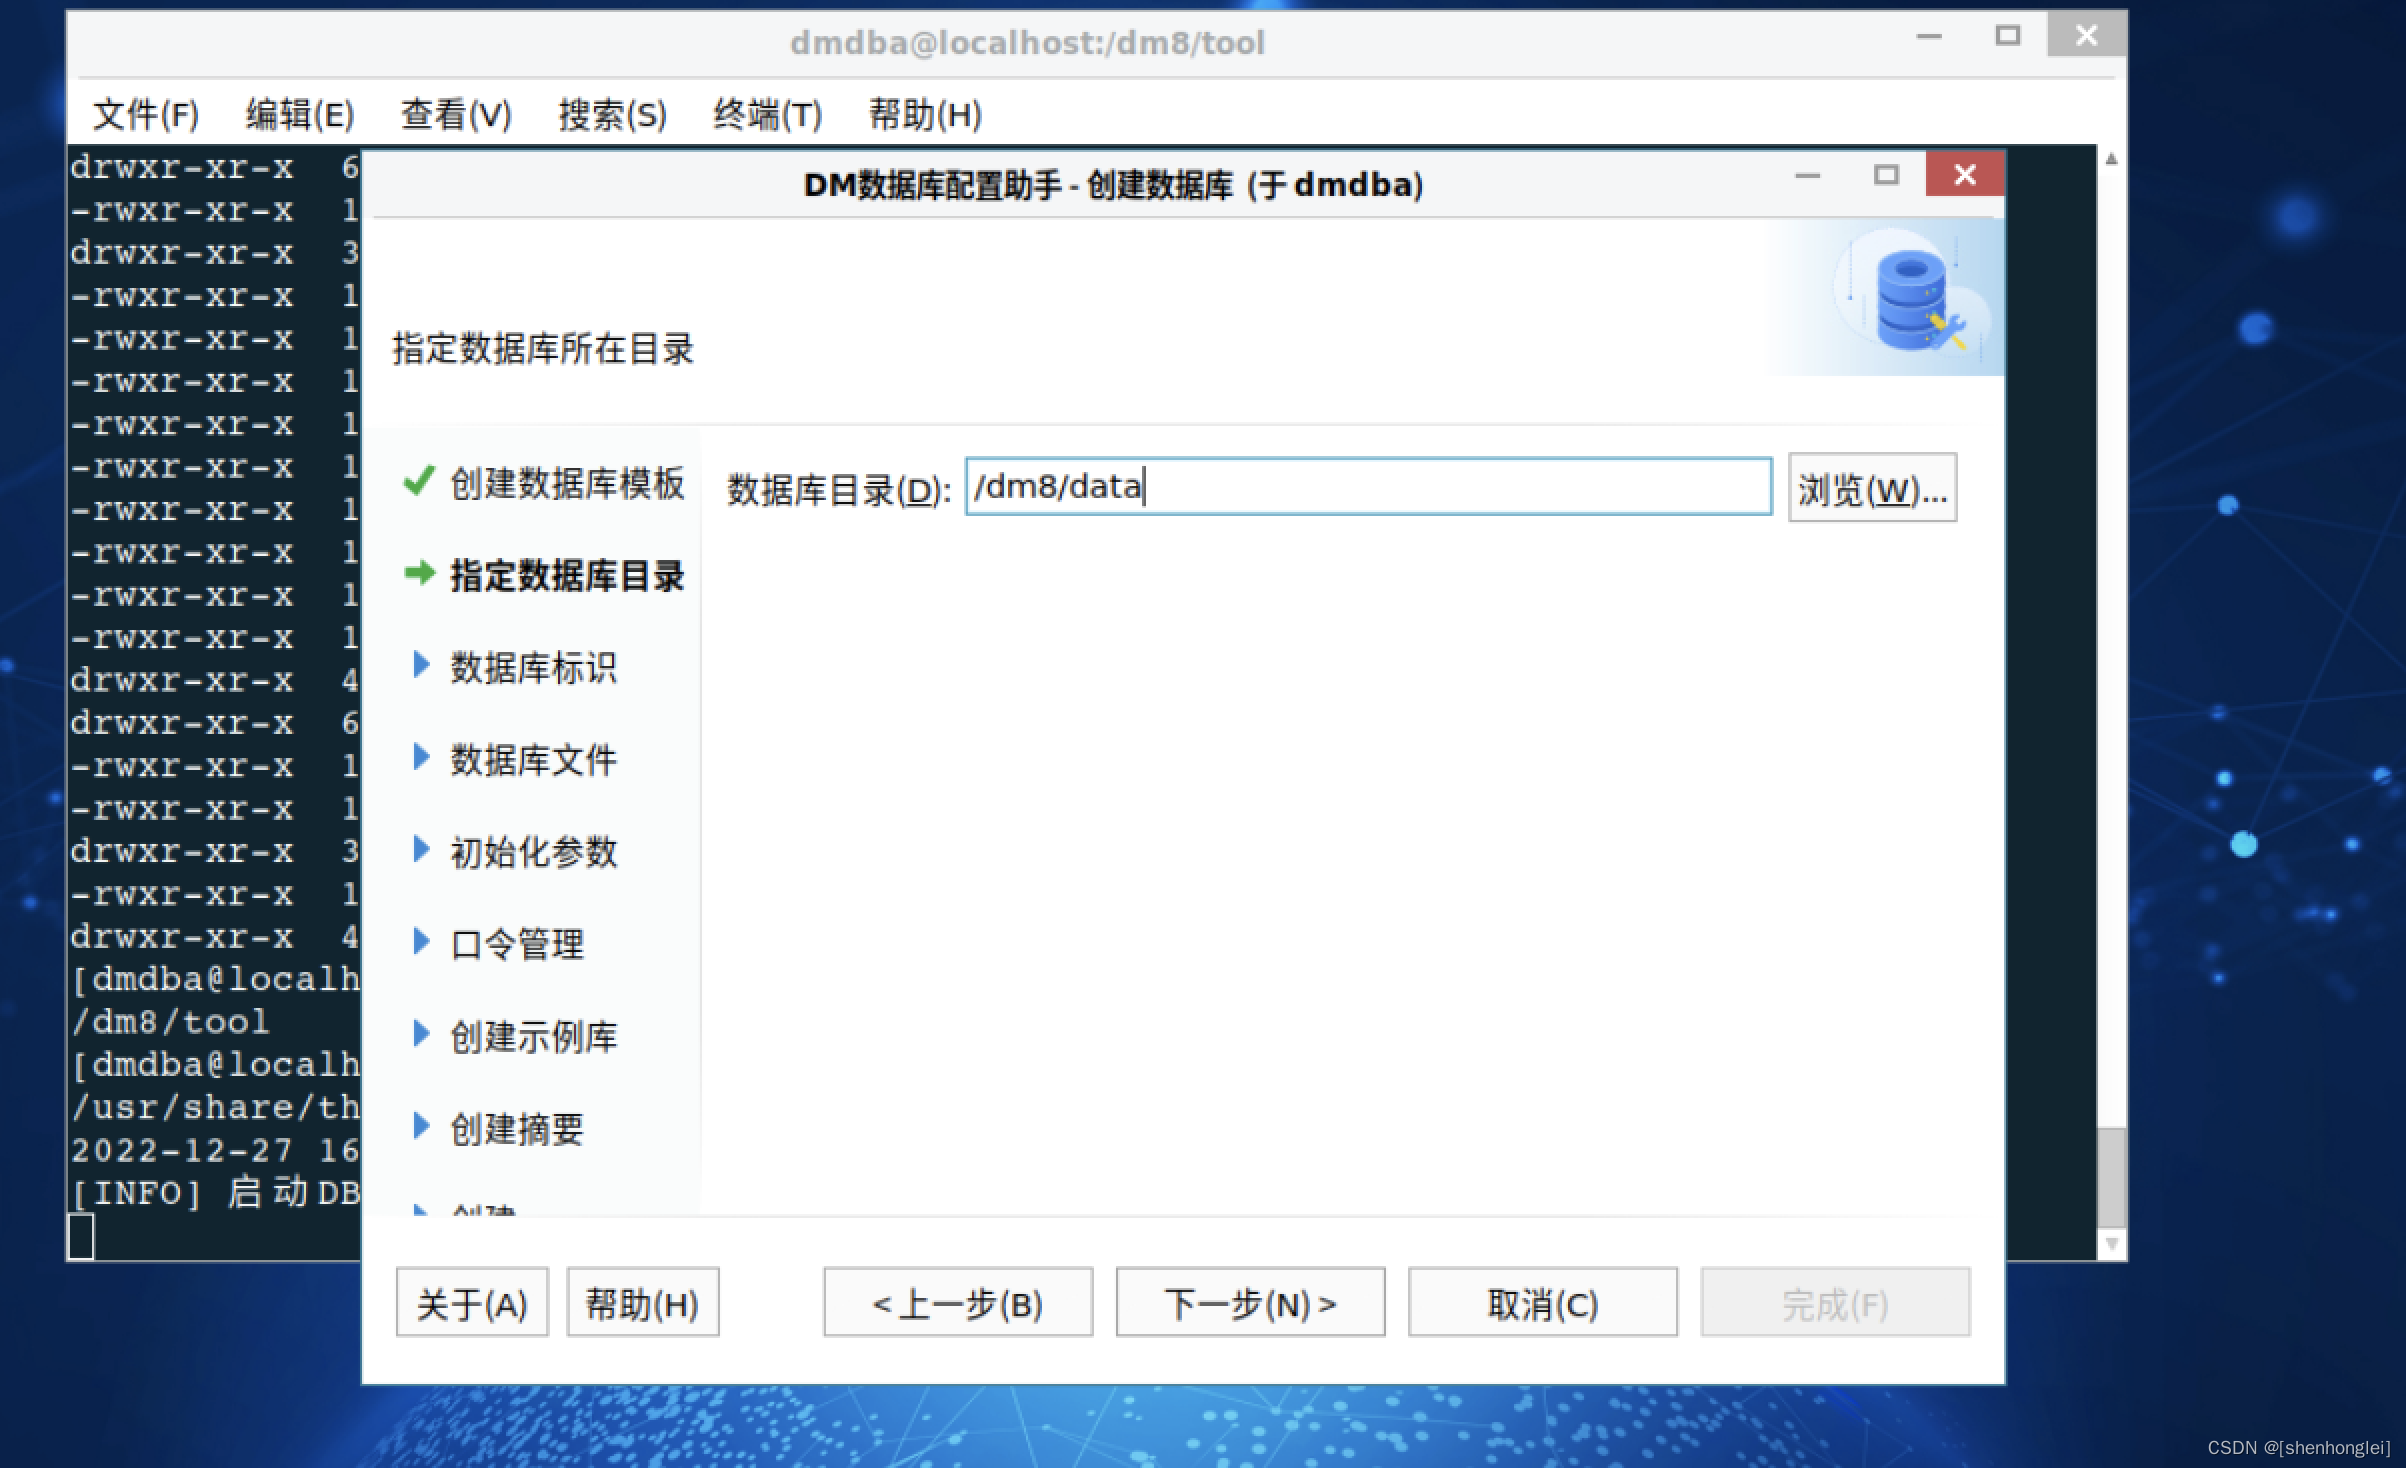The image size is (2406, 1468).
Task: Click the blue triangle by 口令管理
Action: [421, 941]
